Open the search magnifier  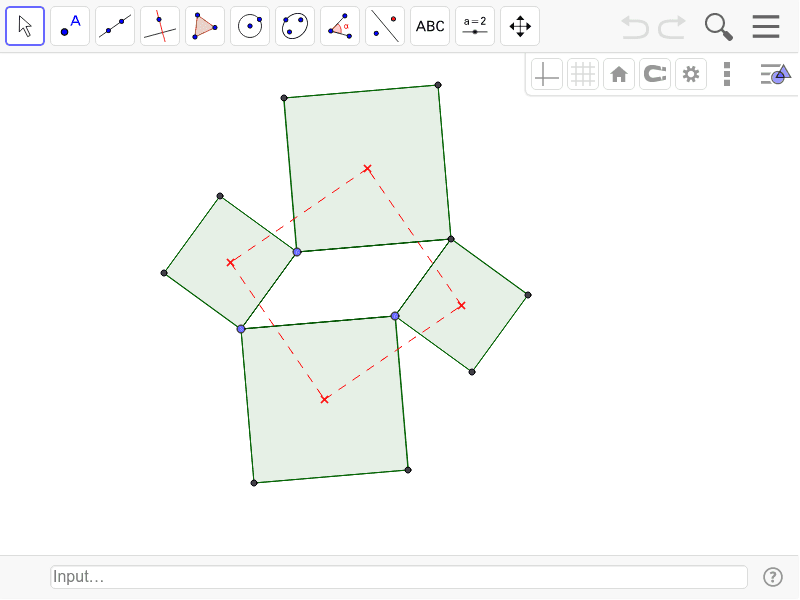(718, 27)
